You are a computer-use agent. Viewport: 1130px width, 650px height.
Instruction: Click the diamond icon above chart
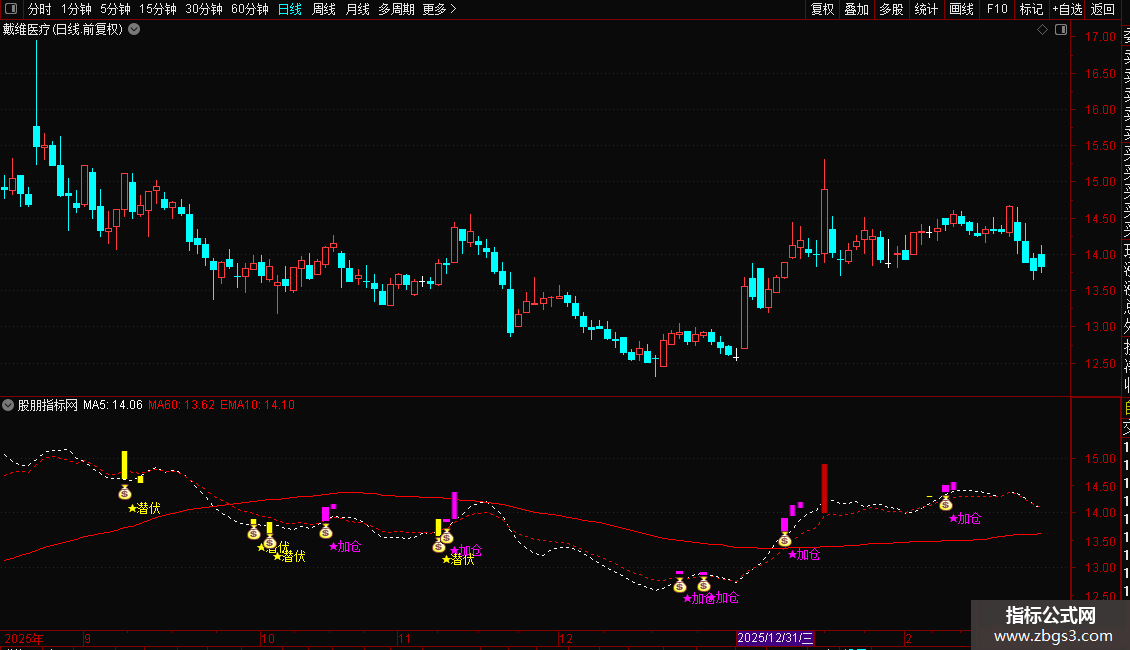tap(1042, 30)
